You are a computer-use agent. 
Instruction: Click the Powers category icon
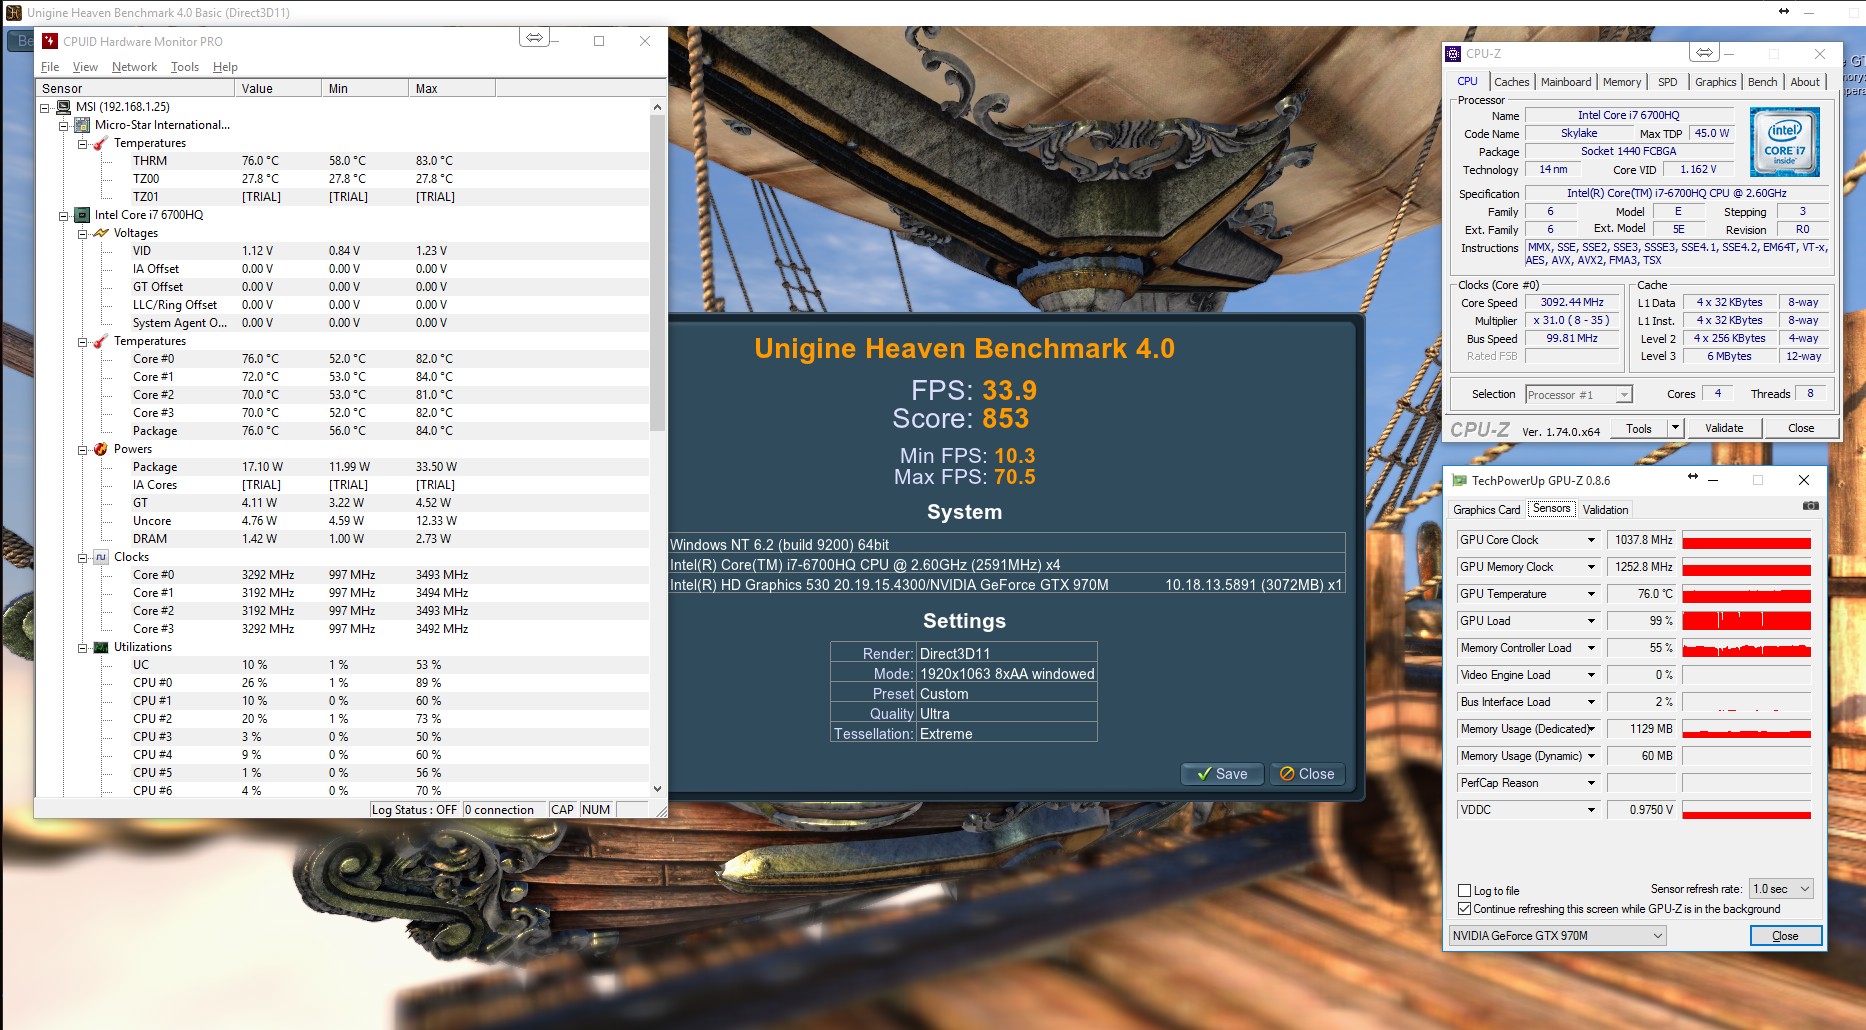point(101,449)
